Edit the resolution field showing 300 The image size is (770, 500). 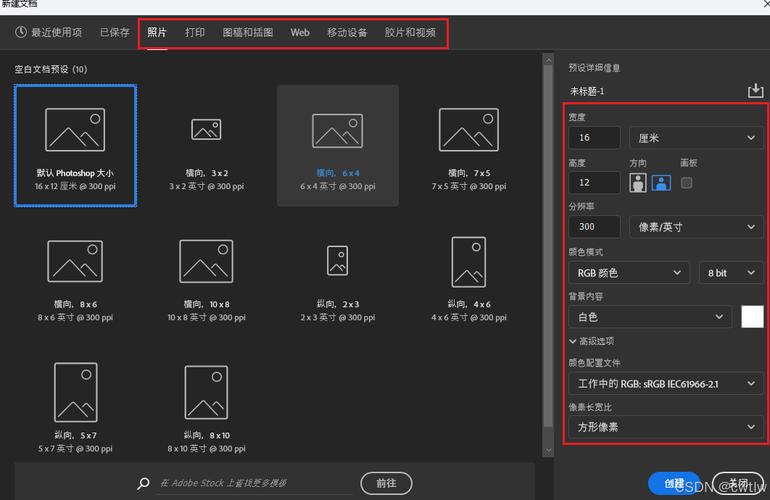coord(594,227)
